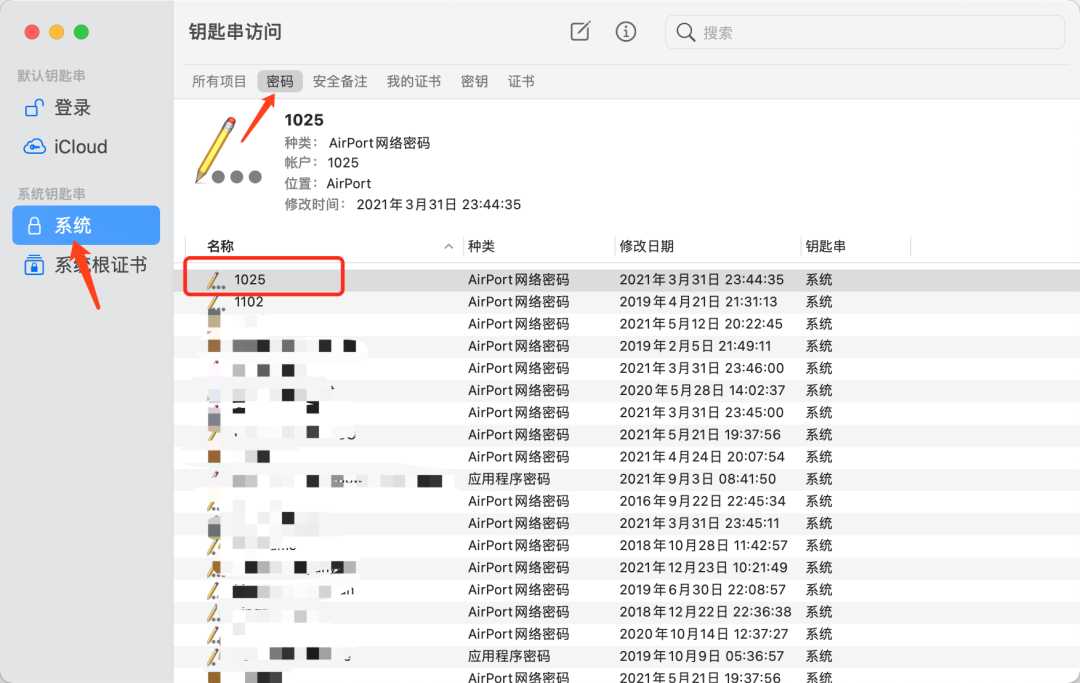The height and width of the screenshot is (683, 1080).
Task: Open the 密钥 tab
Action: tap(474, 81)
